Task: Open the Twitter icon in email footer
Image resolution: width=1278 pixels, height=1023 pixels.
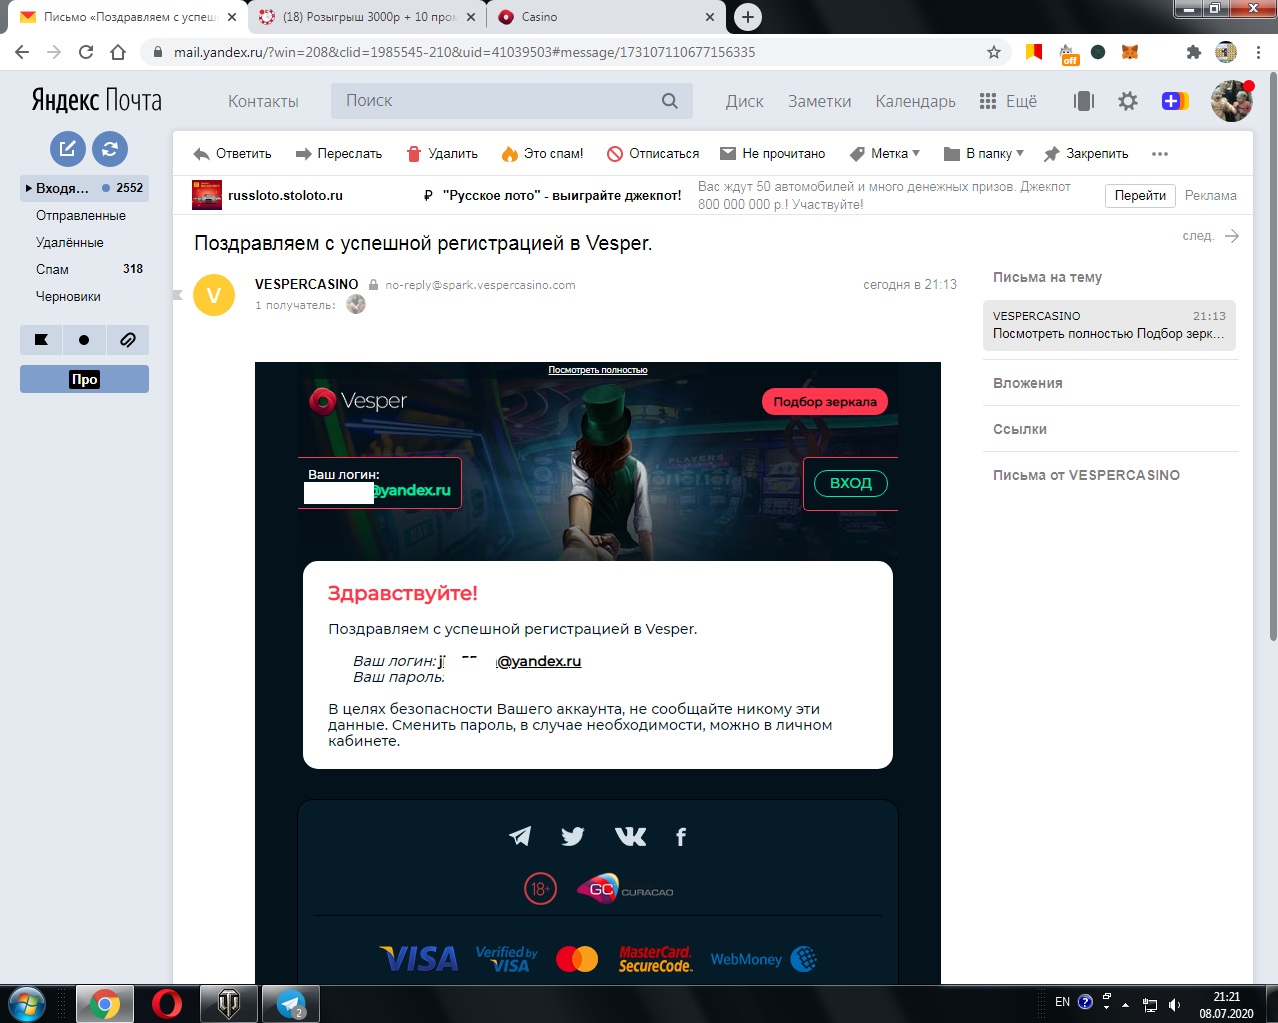Action: [x=573, y=836]
